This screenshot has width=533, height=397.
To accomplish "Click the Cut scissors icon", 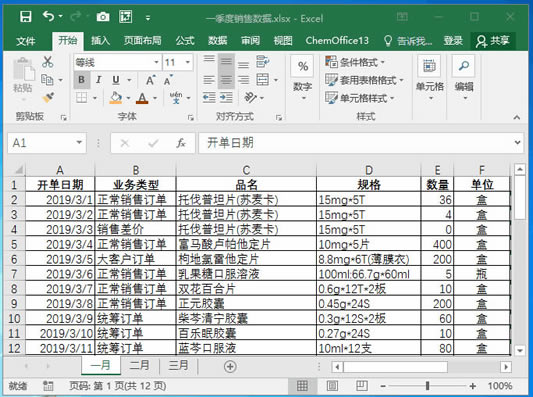I will point(48,62).
